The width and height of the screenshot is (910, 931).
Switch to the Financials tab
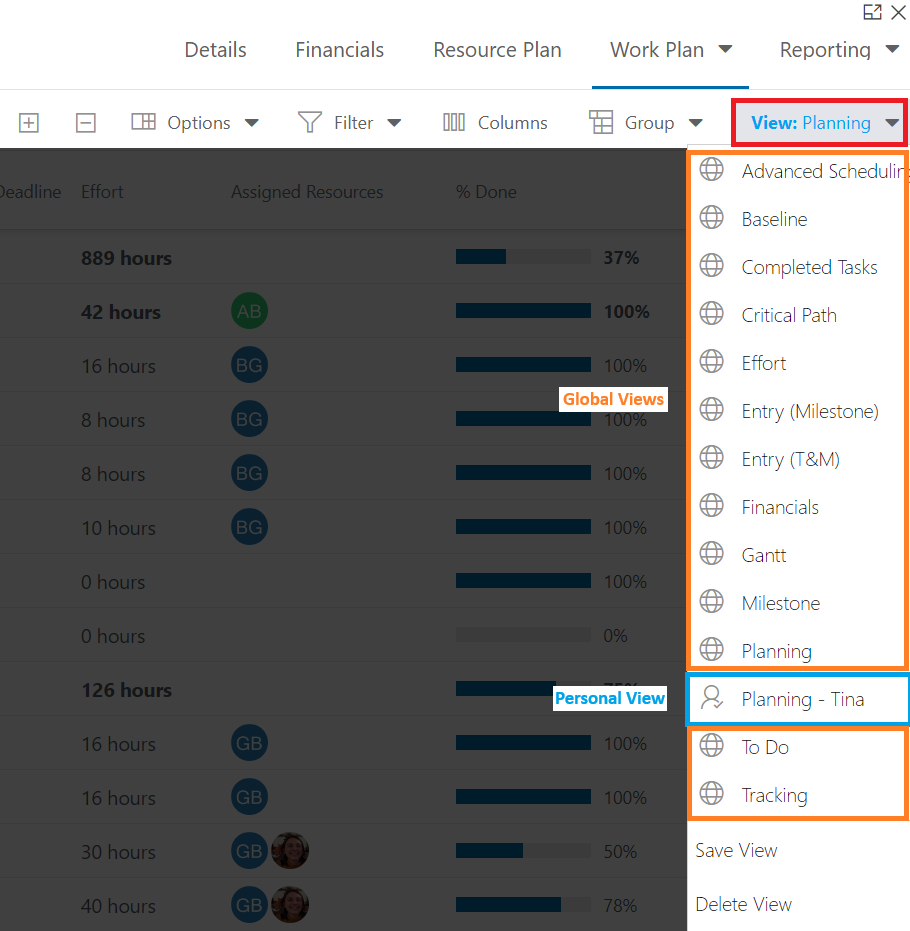(x=340, y=50)
